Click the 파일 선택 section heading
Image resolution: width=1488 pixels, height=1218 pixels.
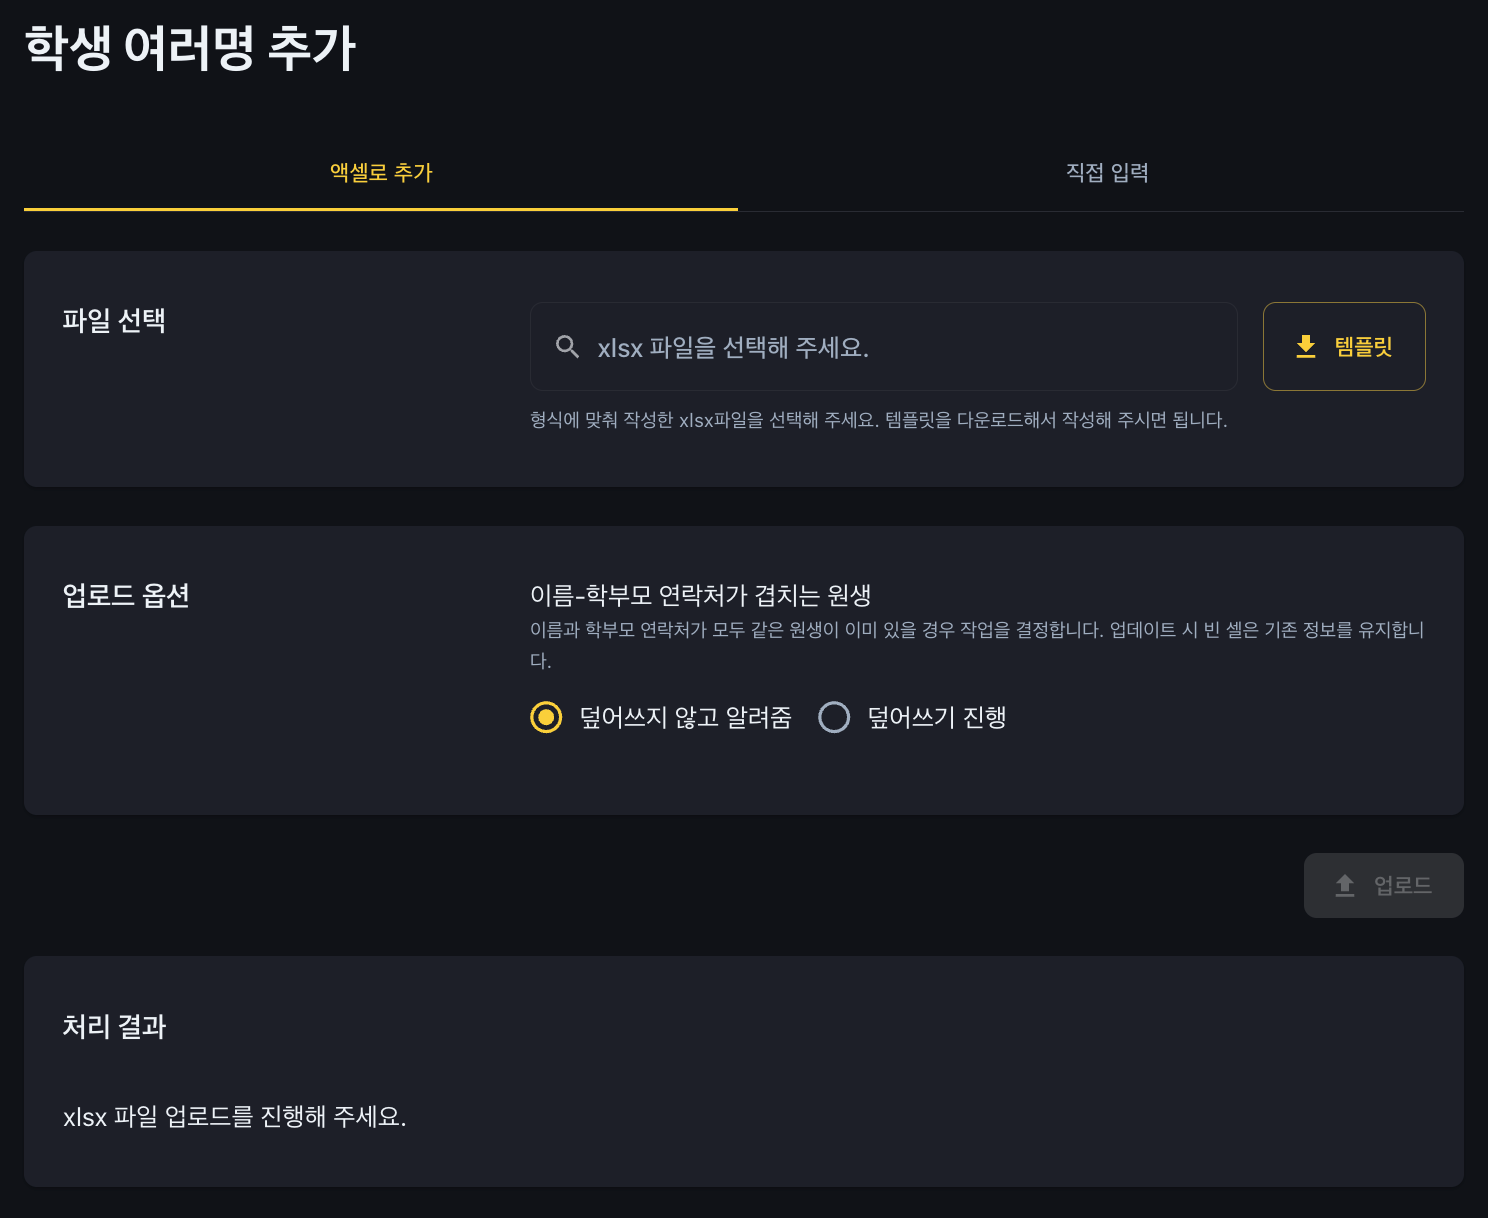point(114,321)
